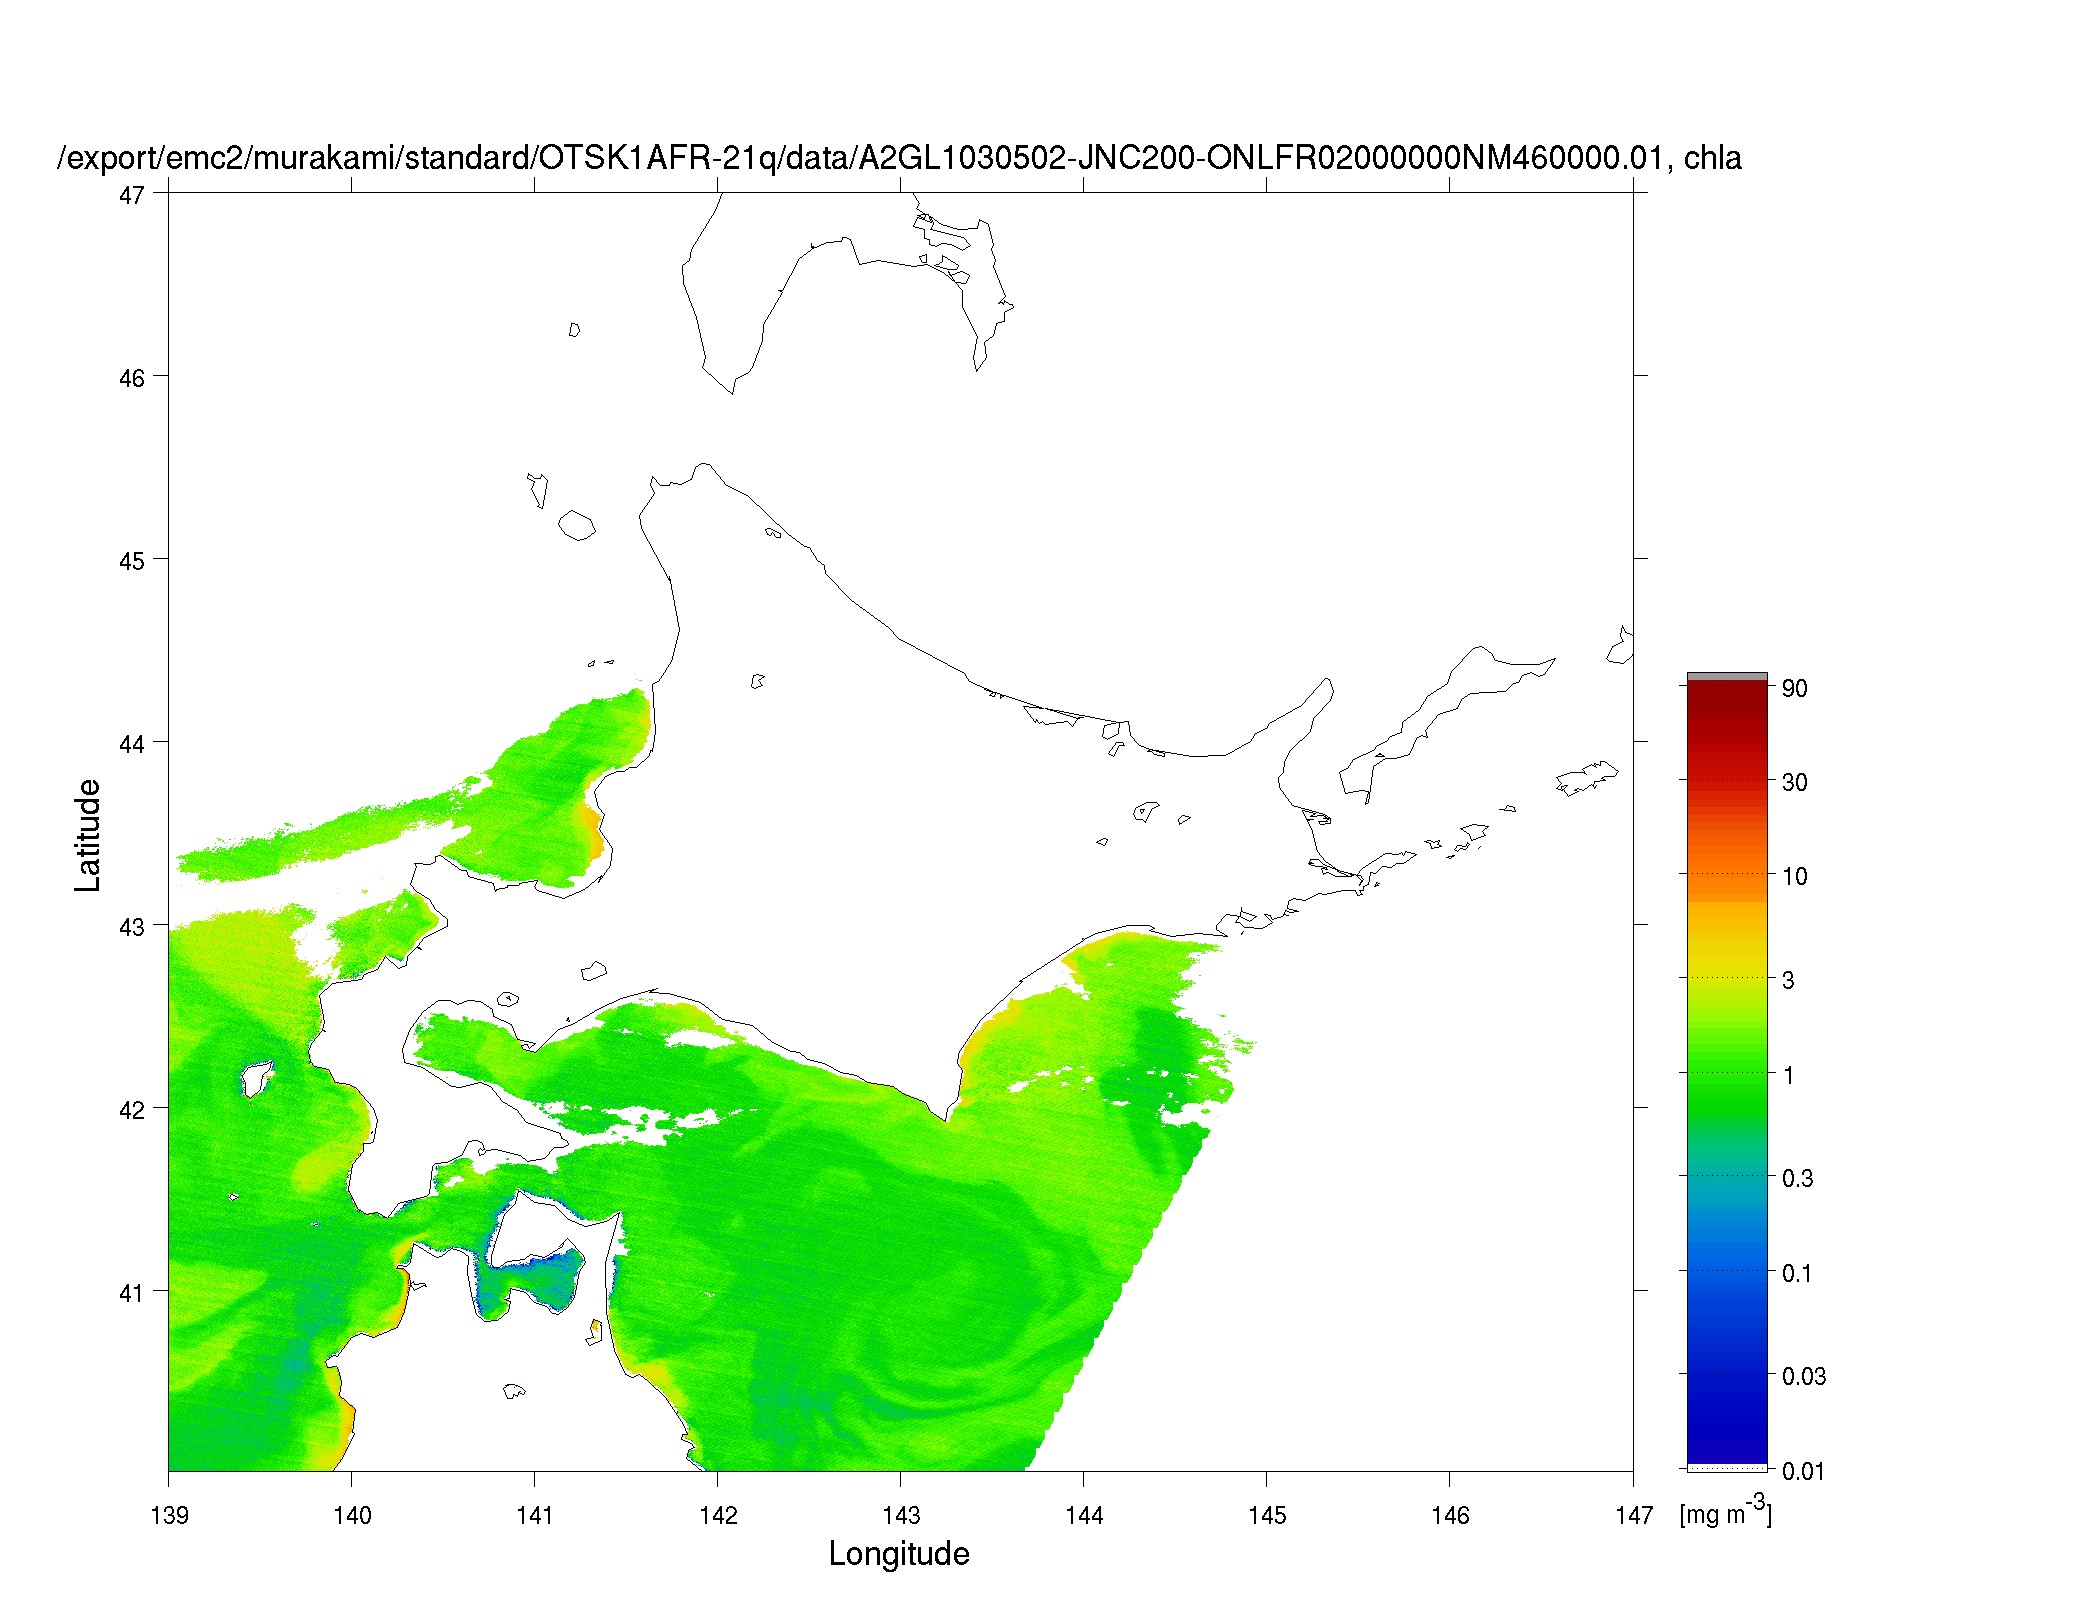Click colorbar label 0.1
This screenshot has width=2099, height=1600.
(1797, 1273)
